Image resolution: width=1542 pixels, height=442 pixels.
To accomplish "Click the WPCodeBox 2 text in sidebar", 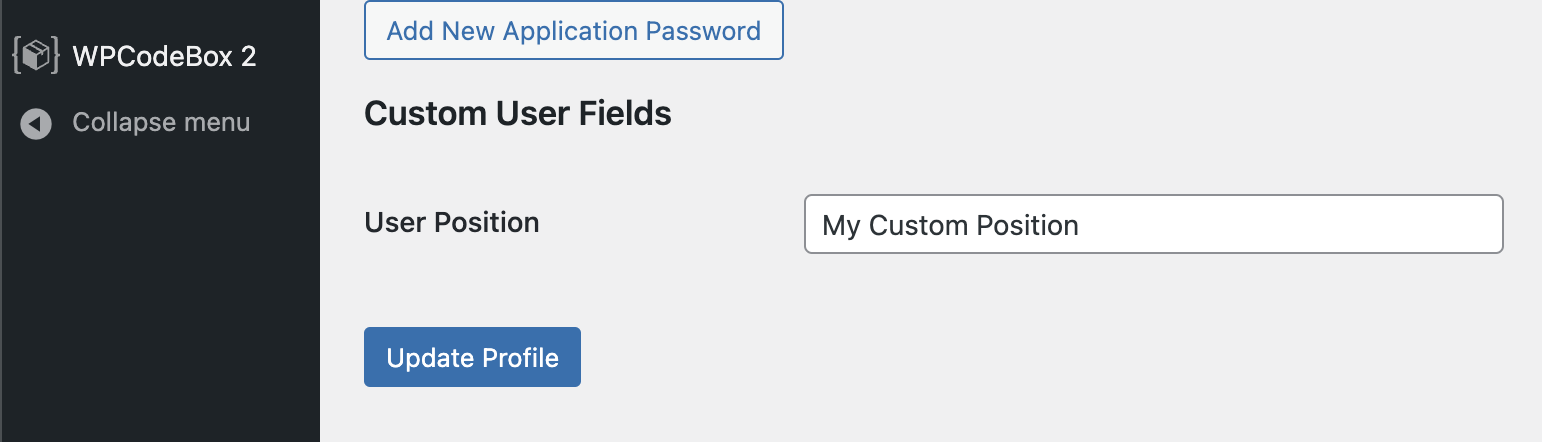I will [165, 56].
